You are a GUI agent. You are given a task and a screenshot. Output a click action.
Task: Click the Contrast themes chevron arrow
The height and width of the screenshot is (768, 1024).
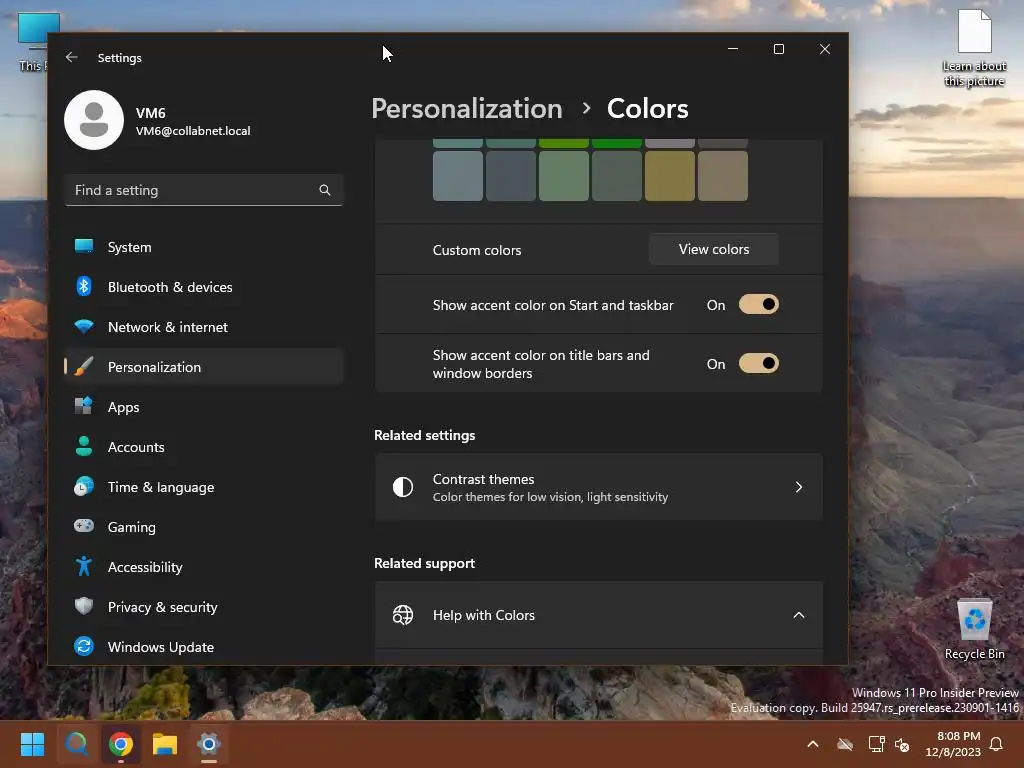point(799,487)
